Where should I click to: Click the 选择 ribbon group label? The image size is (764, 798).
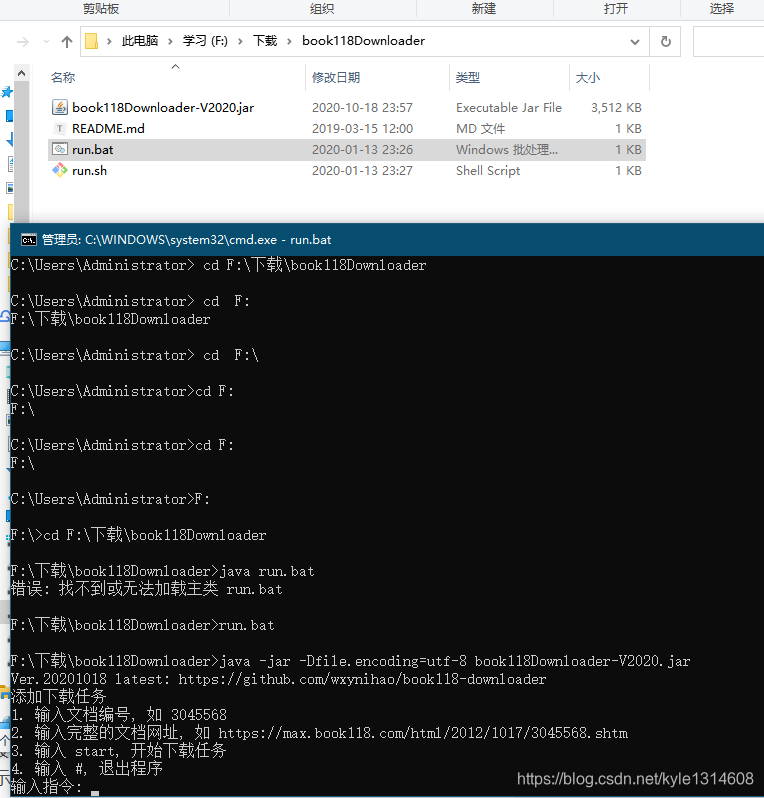click(722, 8)
